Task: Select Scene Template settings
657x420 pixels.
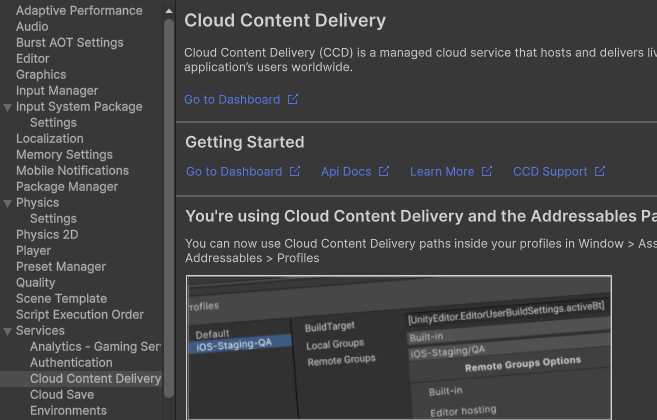Action: (x=61, y=298)
